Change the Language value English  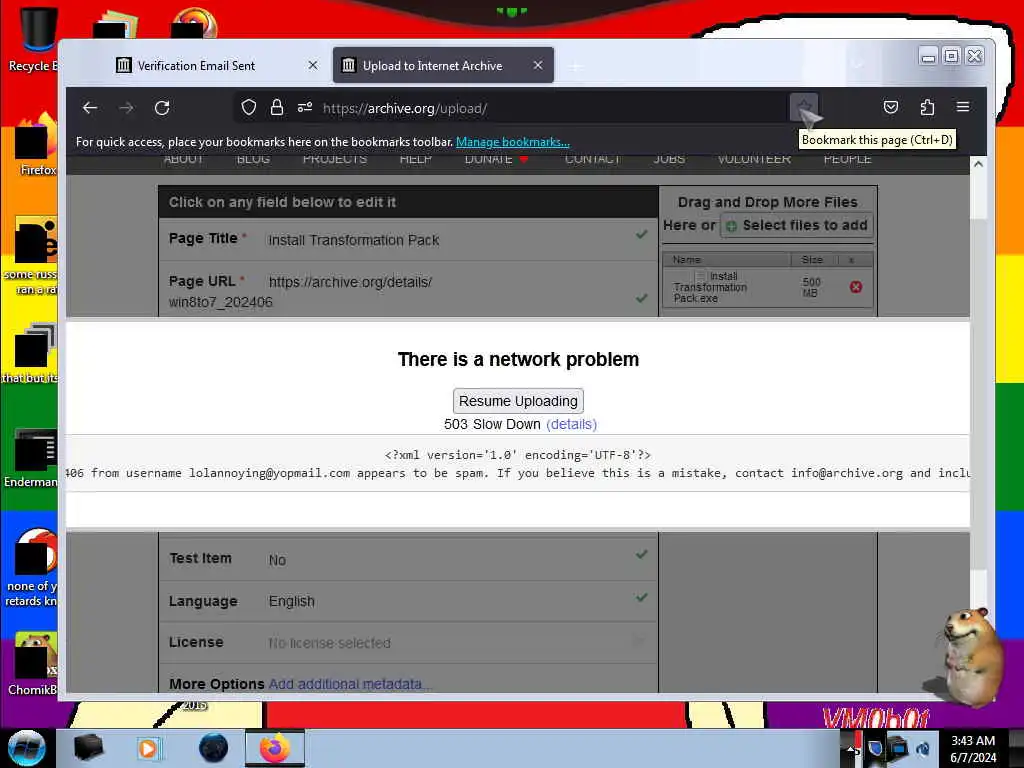coord(291,601)
